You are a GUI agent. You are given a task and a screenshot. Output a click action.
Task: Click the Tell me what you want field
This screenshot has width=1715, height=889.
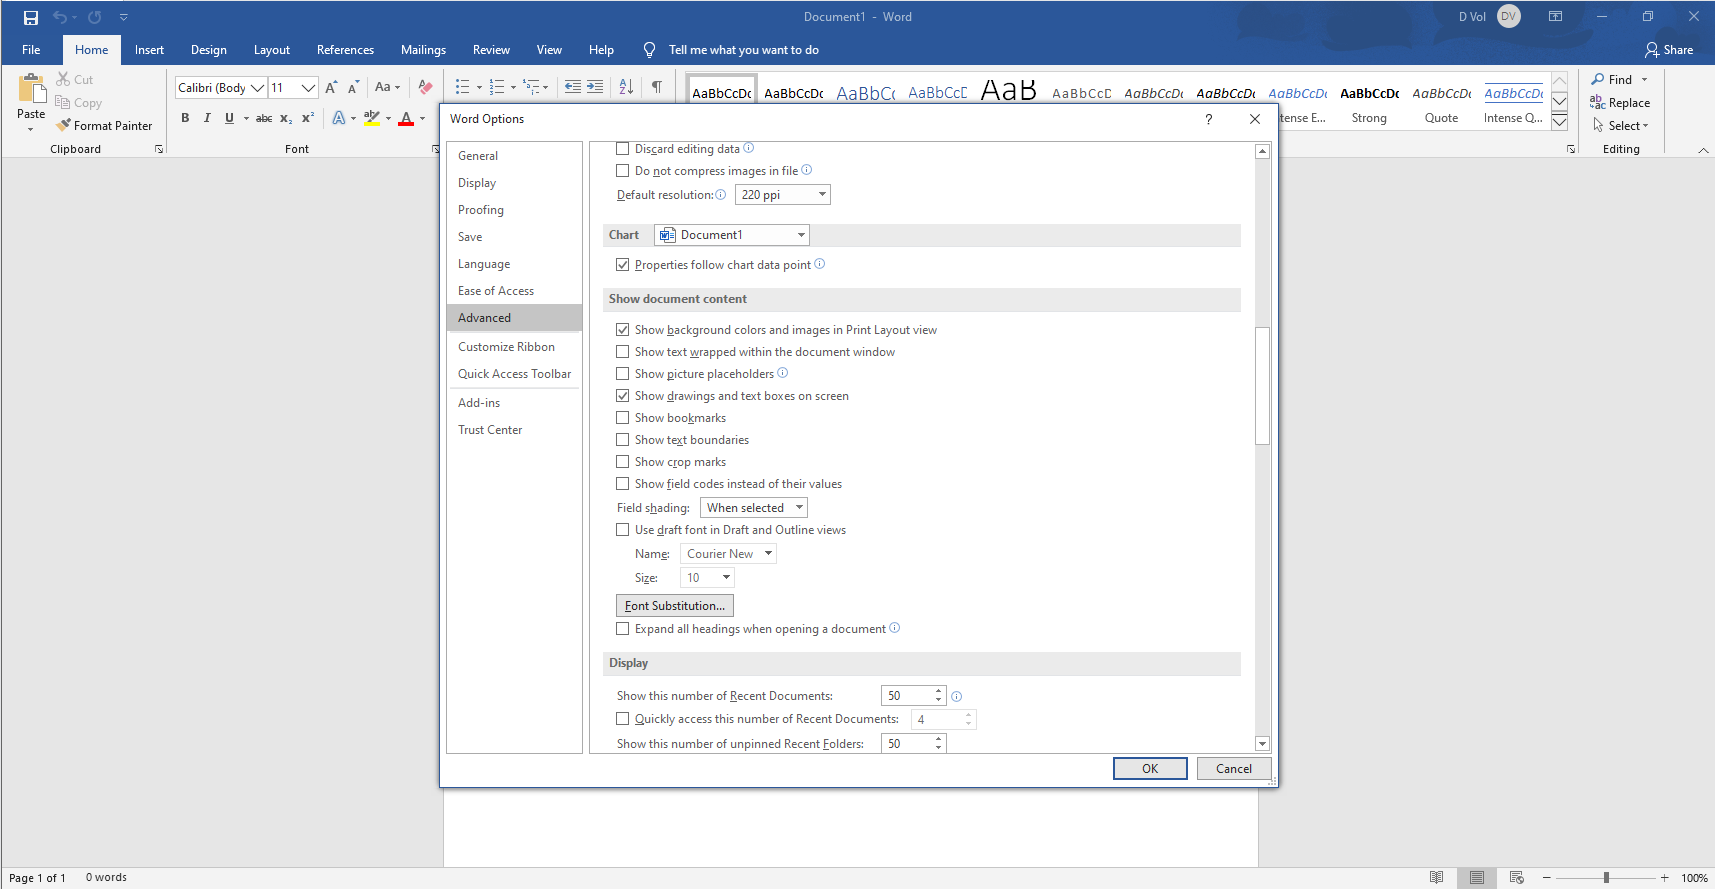click(743, 50)
